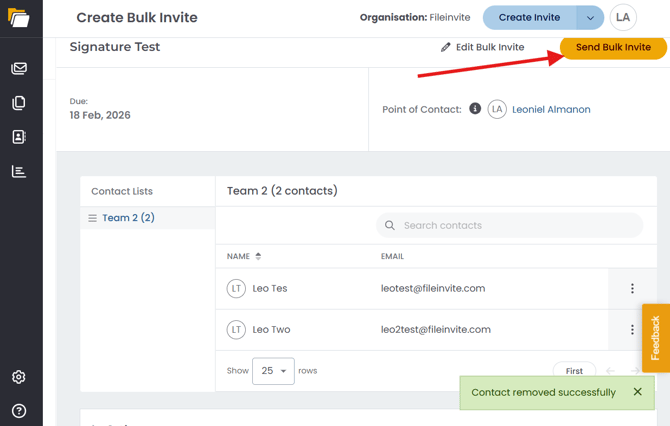Screen dimensions: 670x426
Task: Click Edit Bulk Invite
Action: [482, 47]
